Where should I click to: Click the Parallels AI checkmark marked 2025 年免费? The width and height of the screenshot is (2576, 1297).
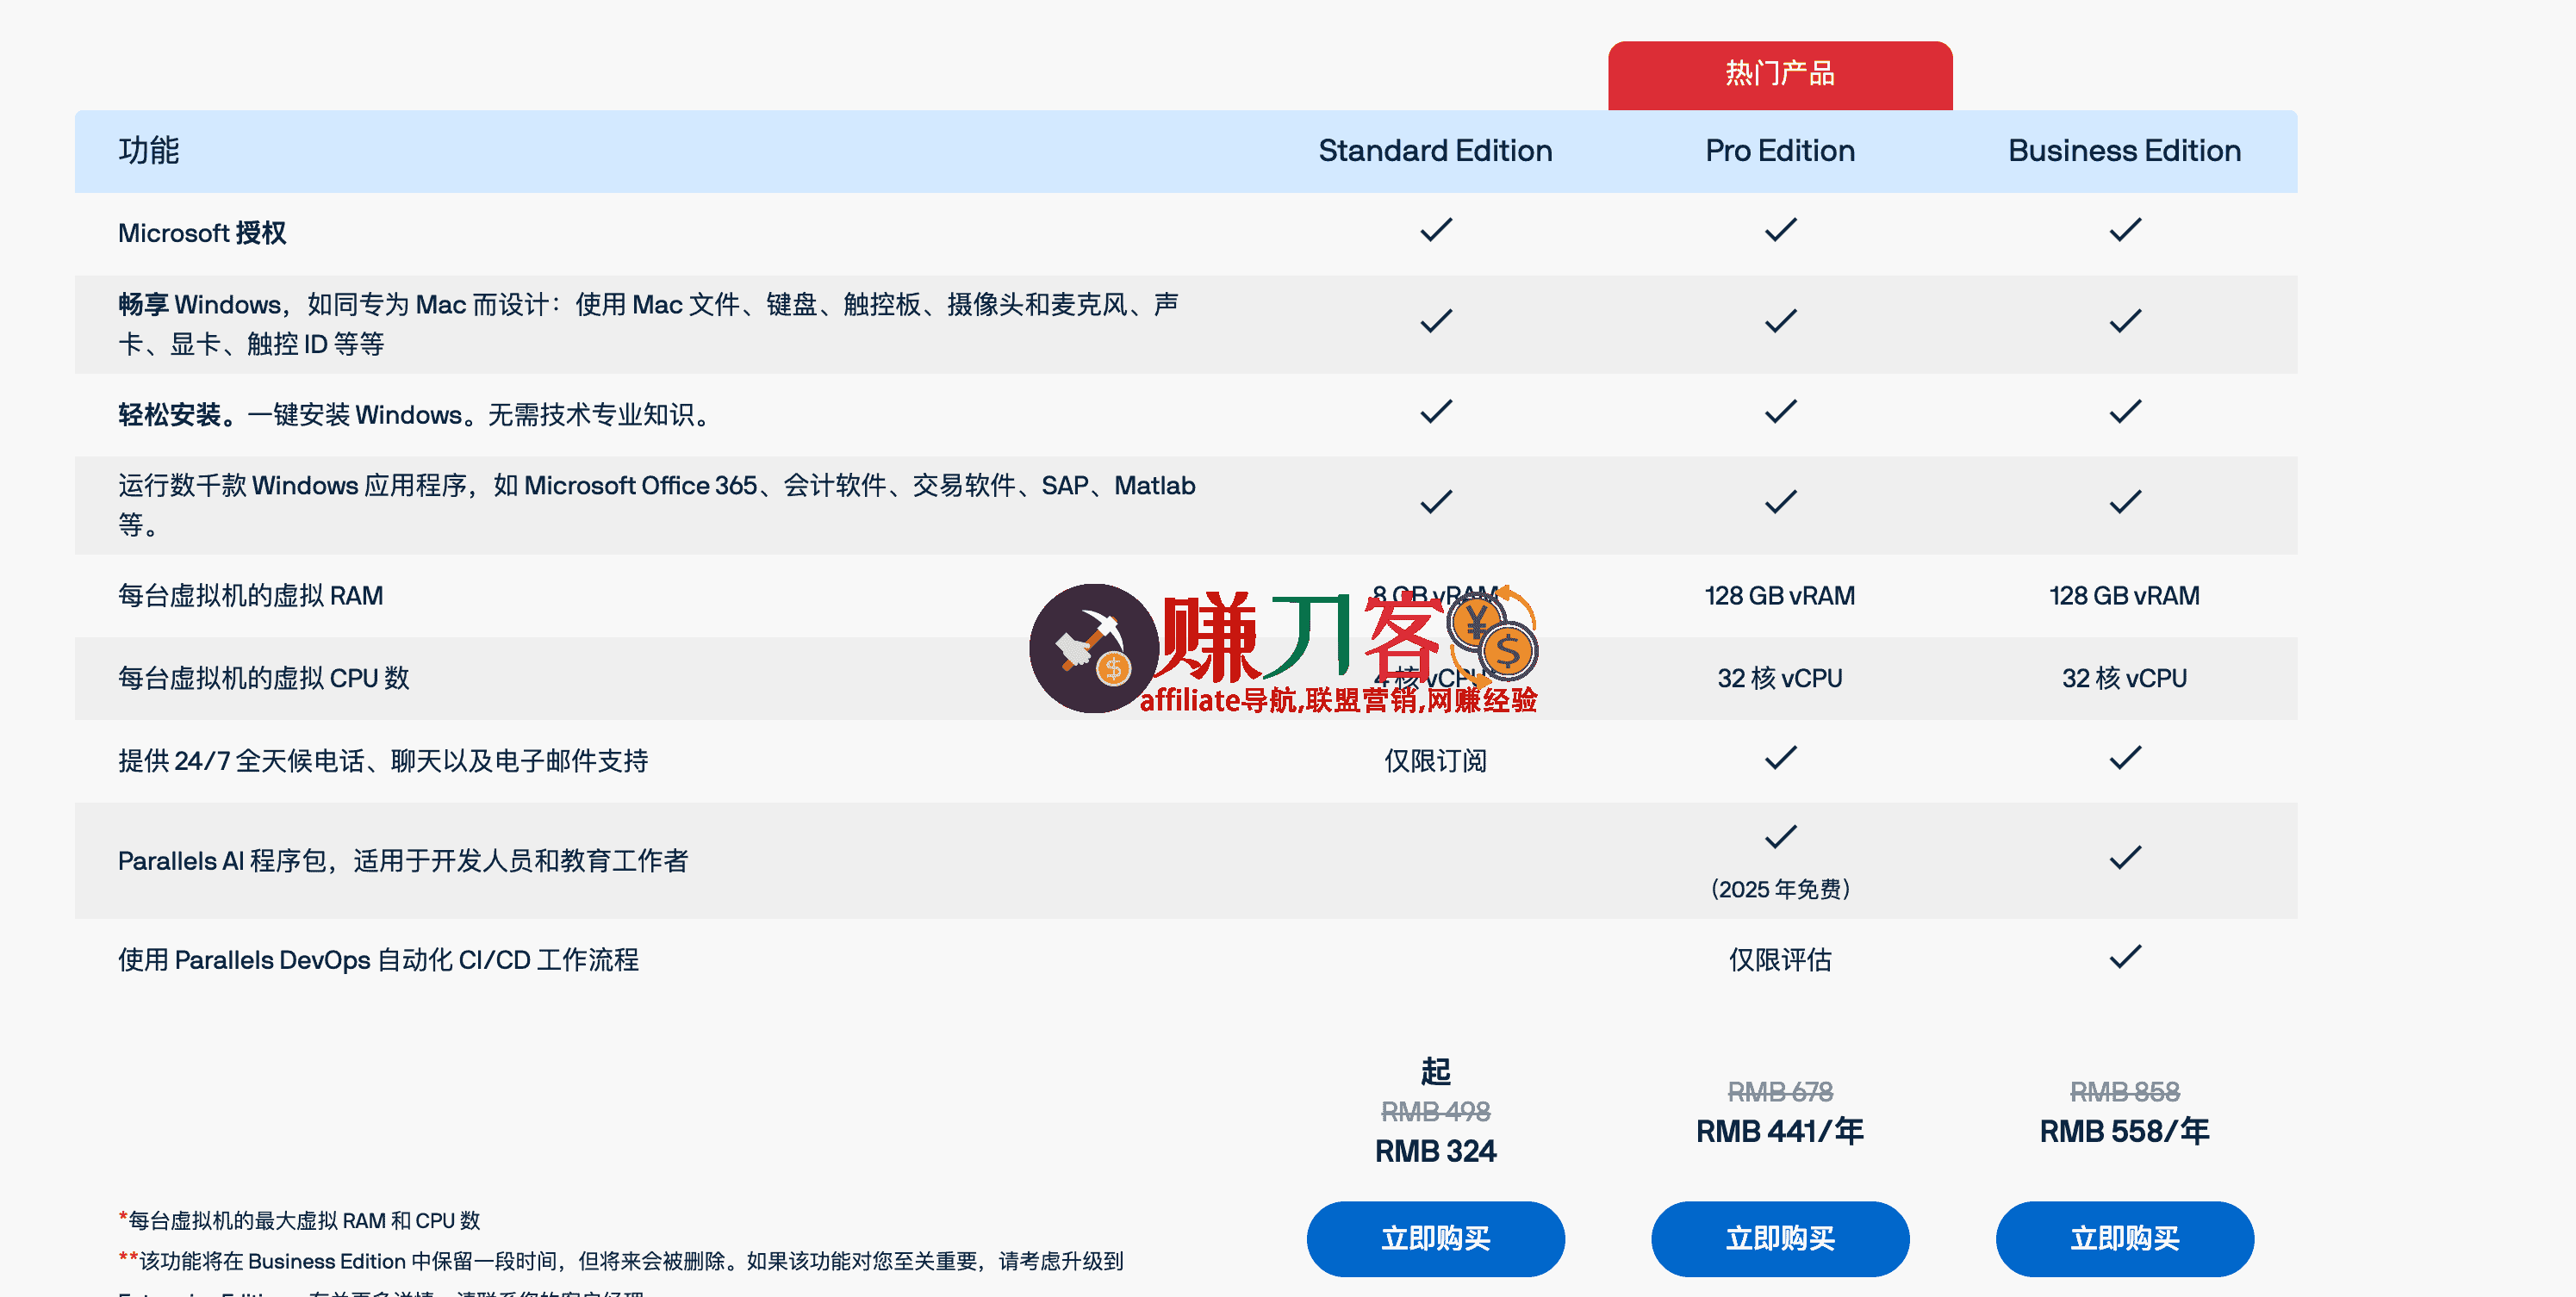coord(1779,838)
